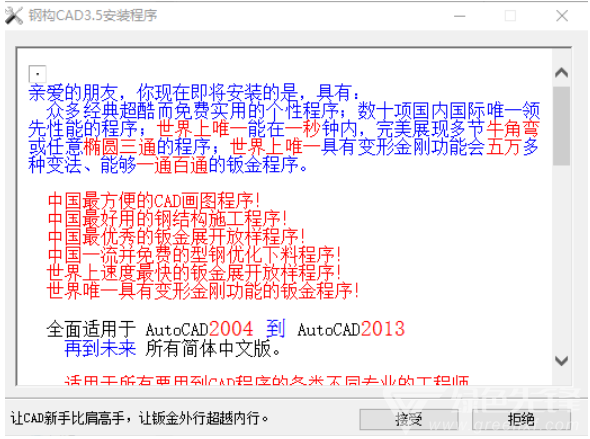This screenshot has width=590, height=439.
Task: Click the AutoCAD2004 text in the agreement
Action: point(199,329)
